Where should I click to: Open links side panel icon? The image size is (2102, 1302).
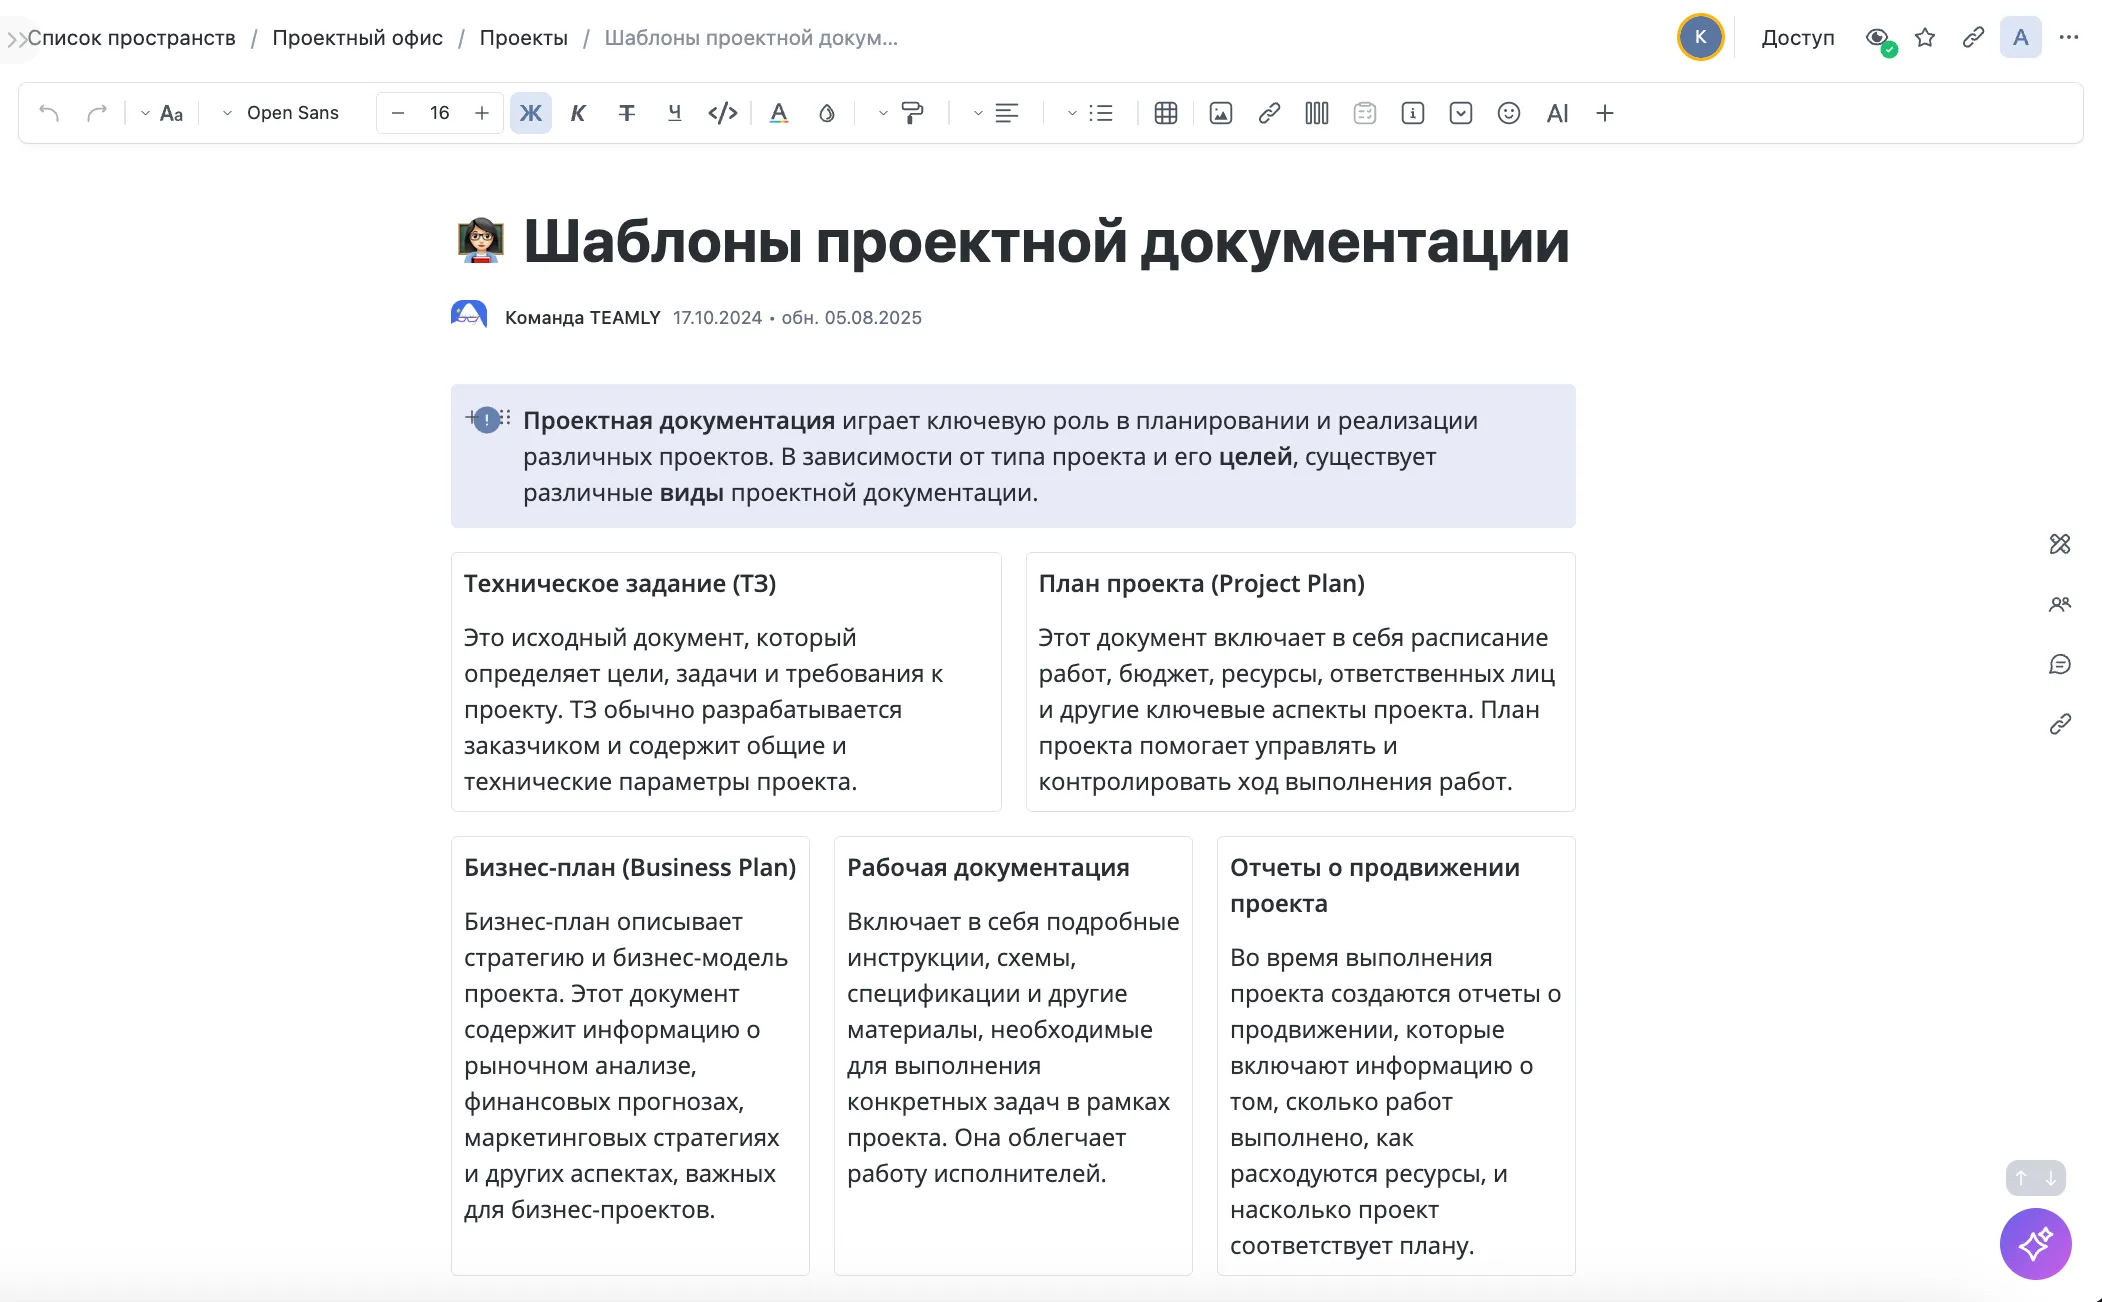click(2060, 724)
